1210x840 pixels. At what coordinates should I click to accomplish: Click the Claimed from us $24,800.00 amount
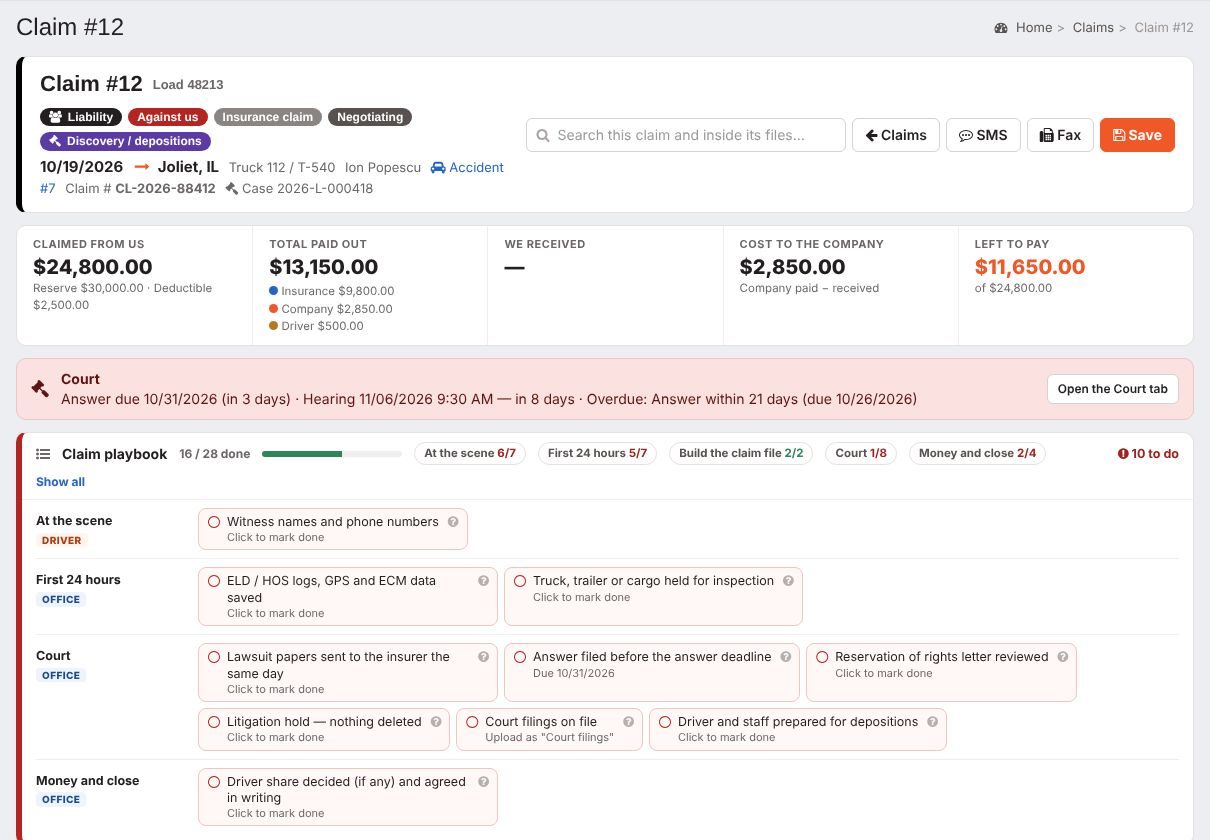[93, 267]
